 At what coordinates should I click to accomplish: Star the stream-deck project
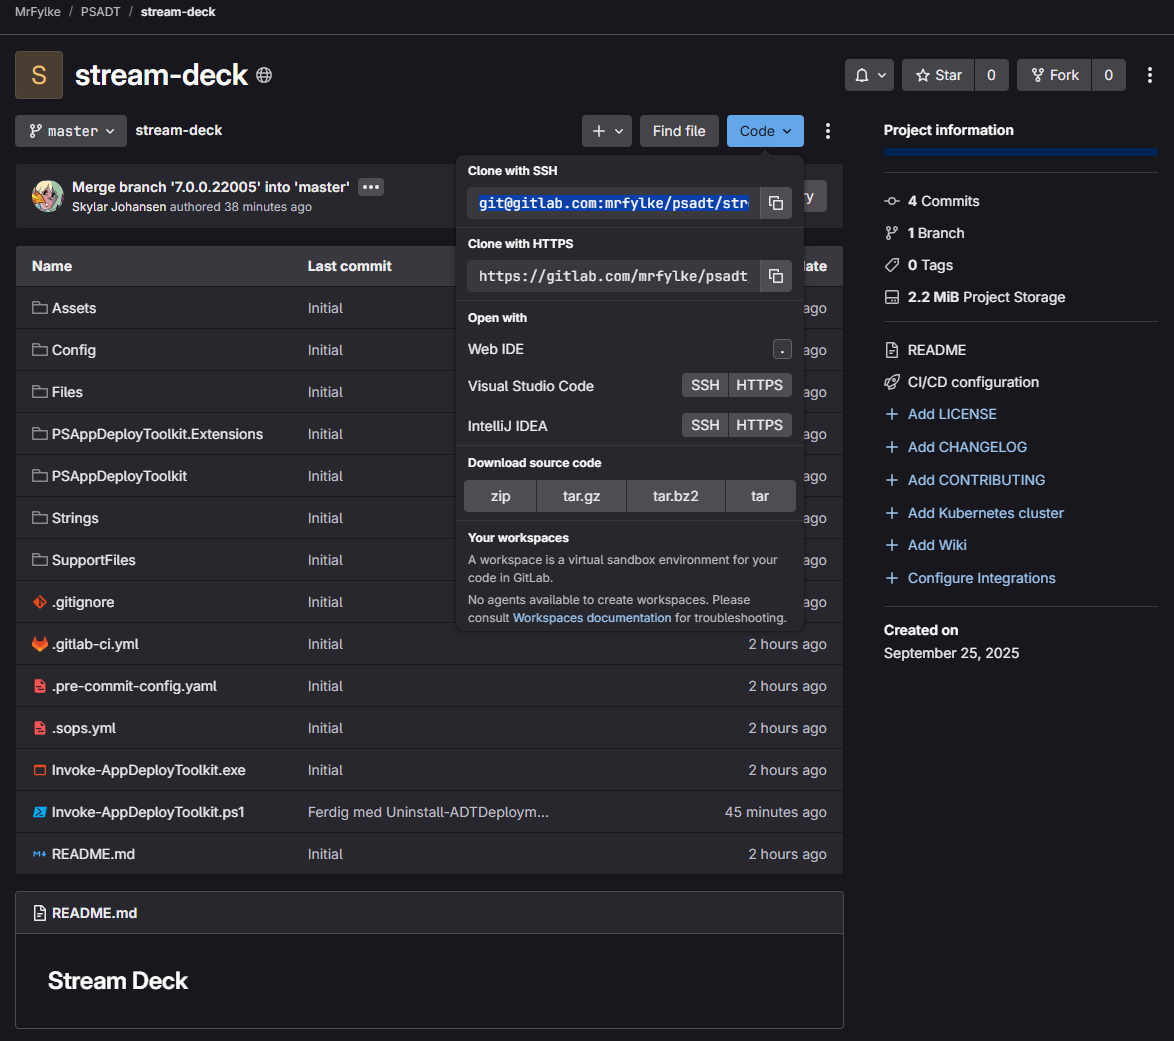(938, 75)
